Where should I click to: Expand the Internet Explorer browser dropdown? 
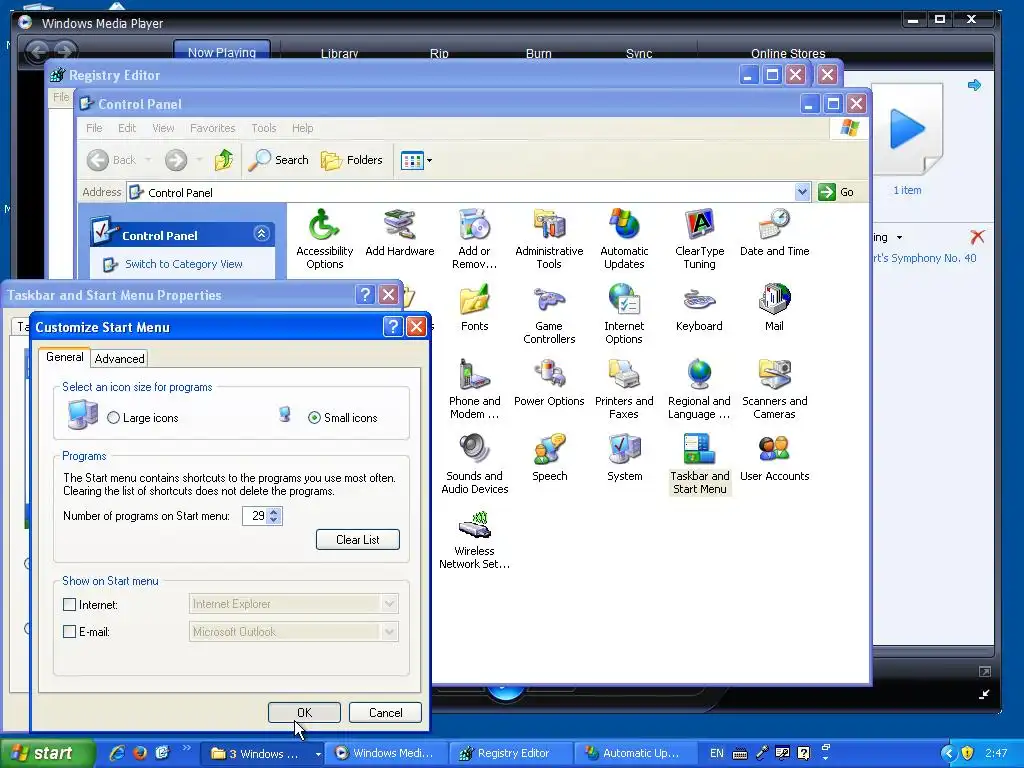click(389, 604)
